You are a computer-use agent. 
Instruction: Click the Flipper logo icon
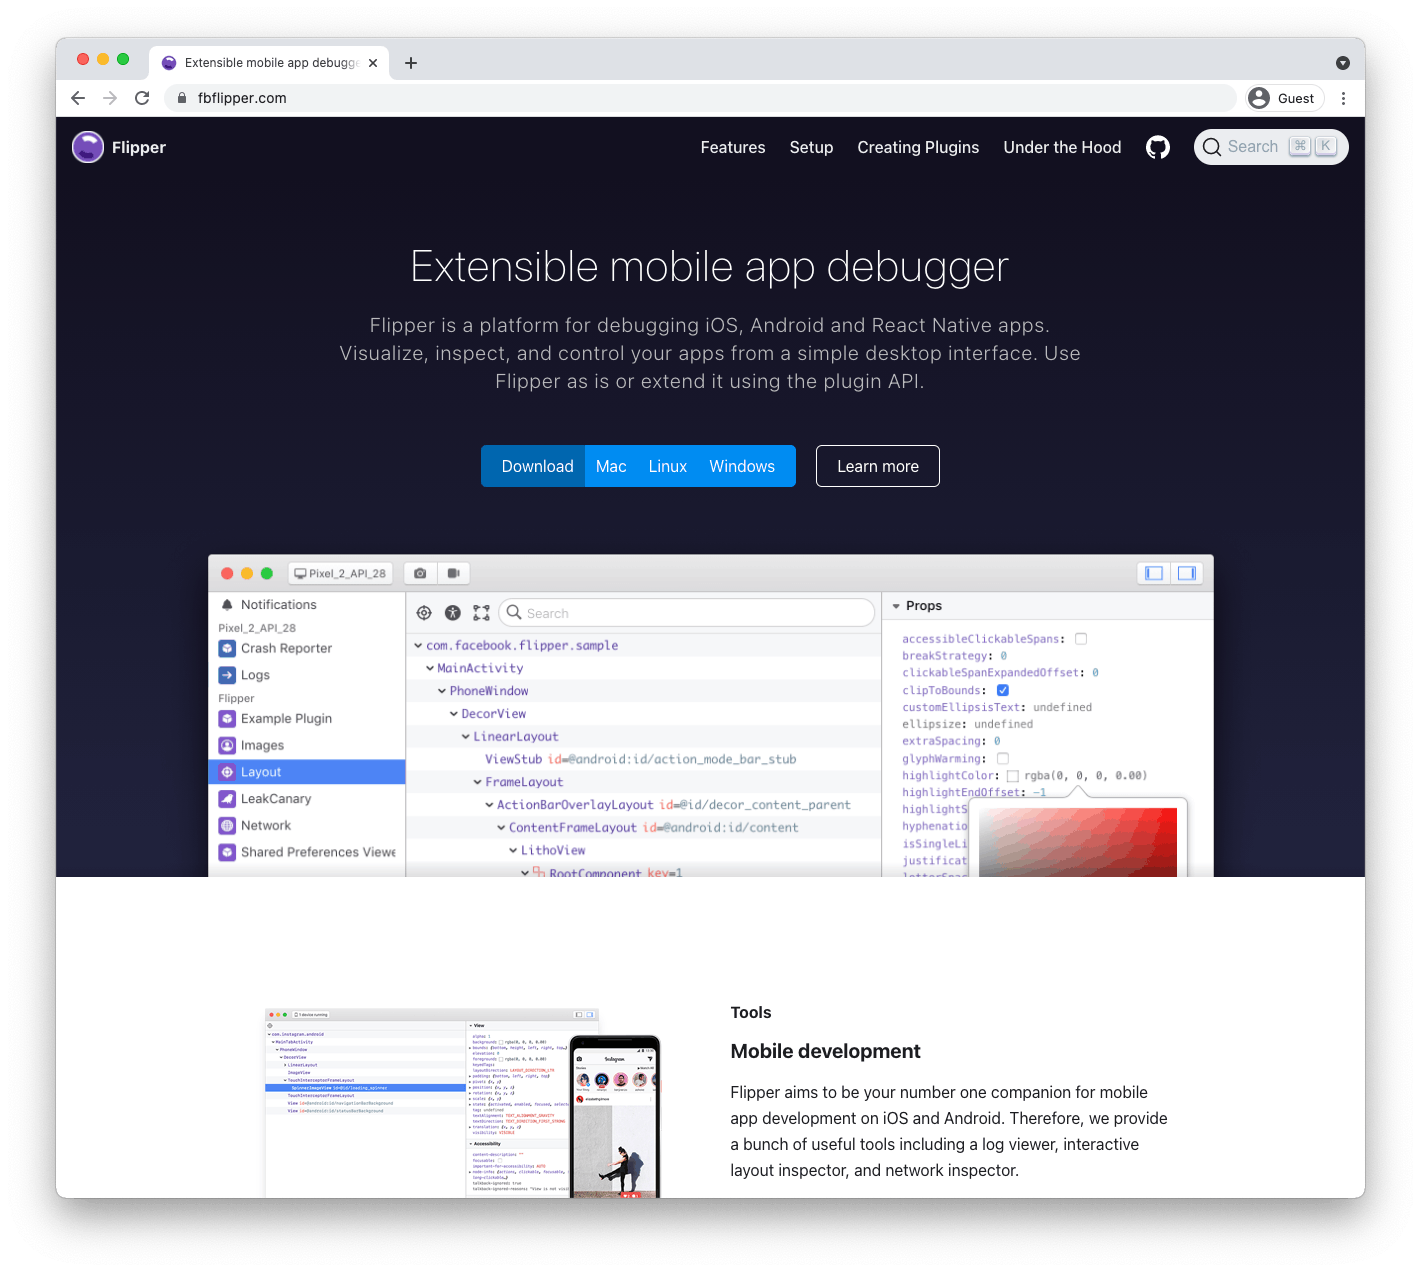(88, 147)
